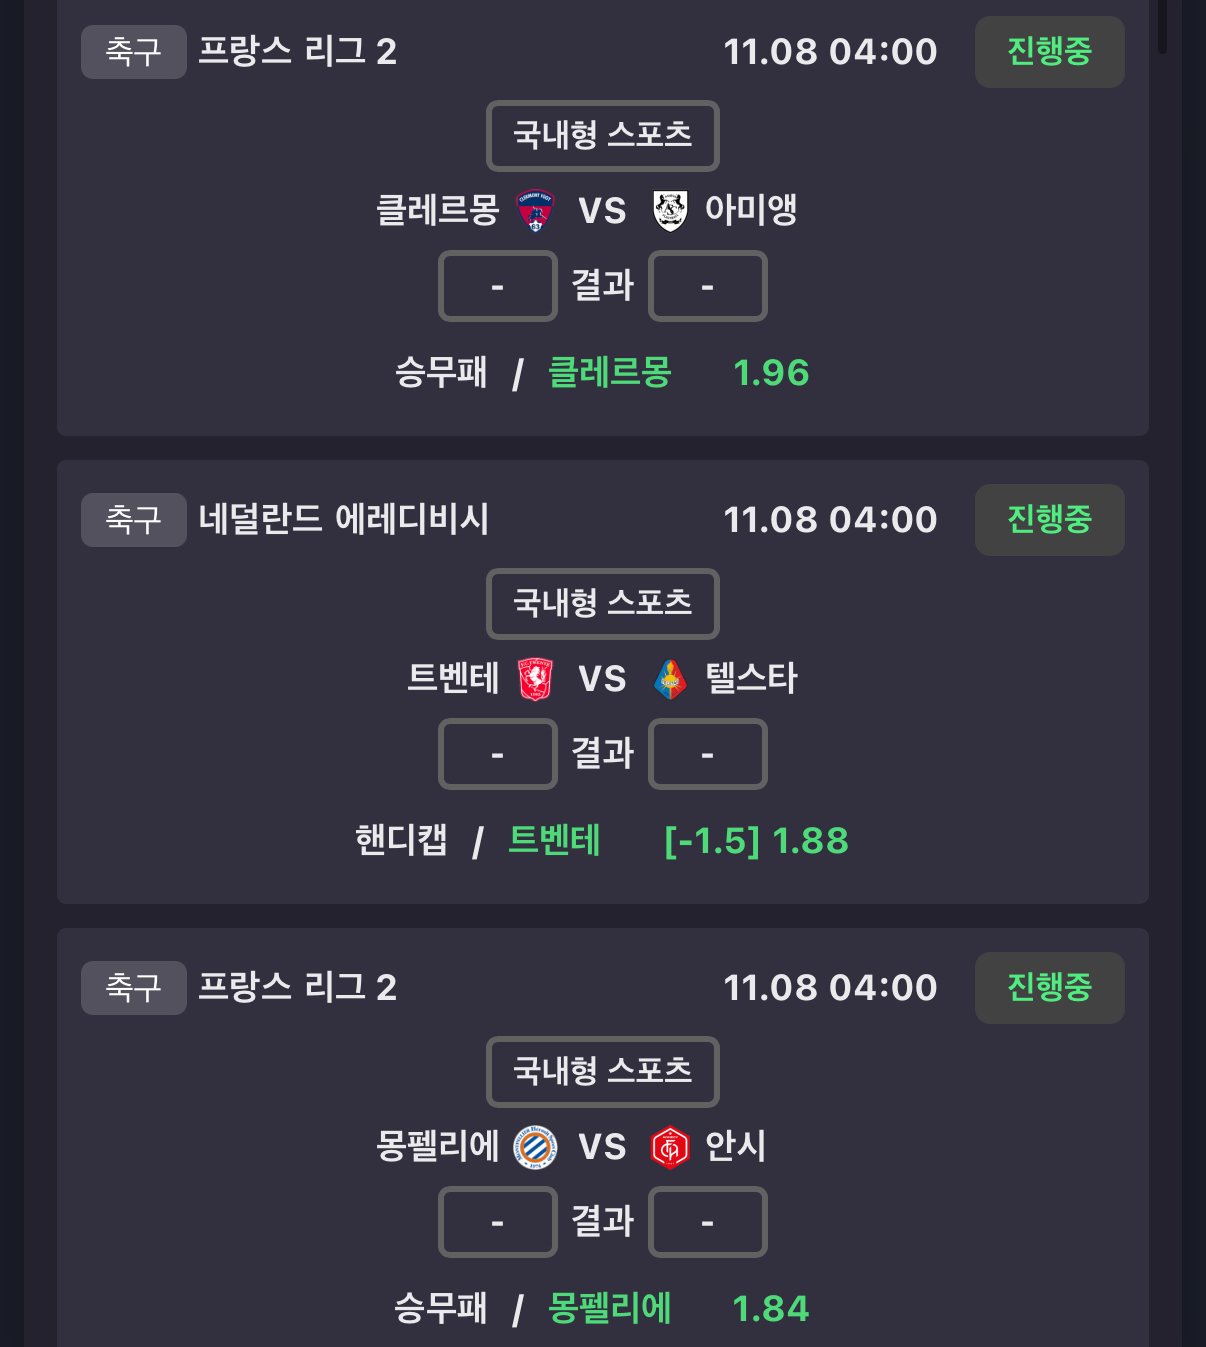Viewport: 1206px width, 1347px height.
Task: Click the Clermont team crest icon
Action: coord(535,211)
